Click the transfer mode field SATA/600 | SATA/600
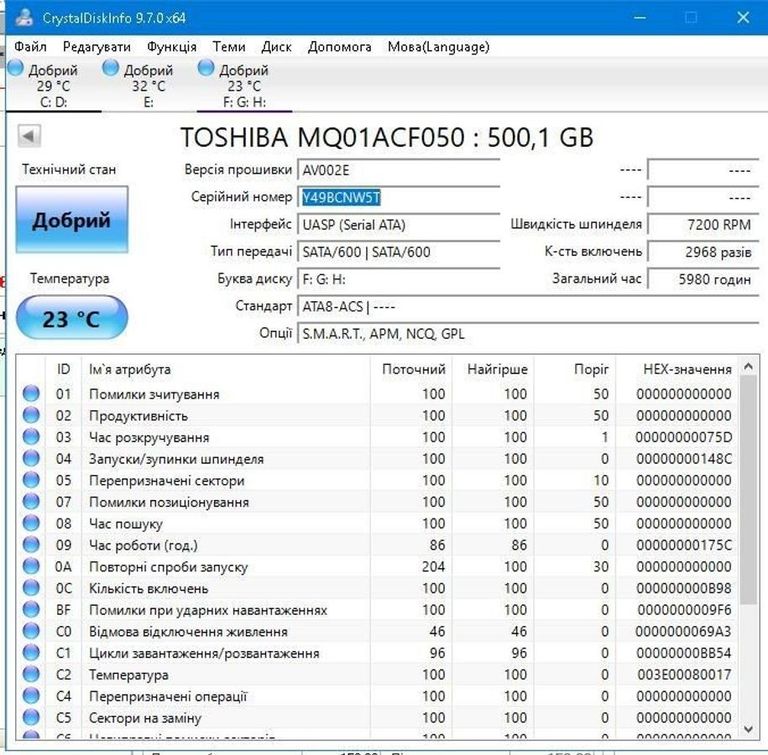The height and width of the screenshot is (755, 768). (398, 252)
